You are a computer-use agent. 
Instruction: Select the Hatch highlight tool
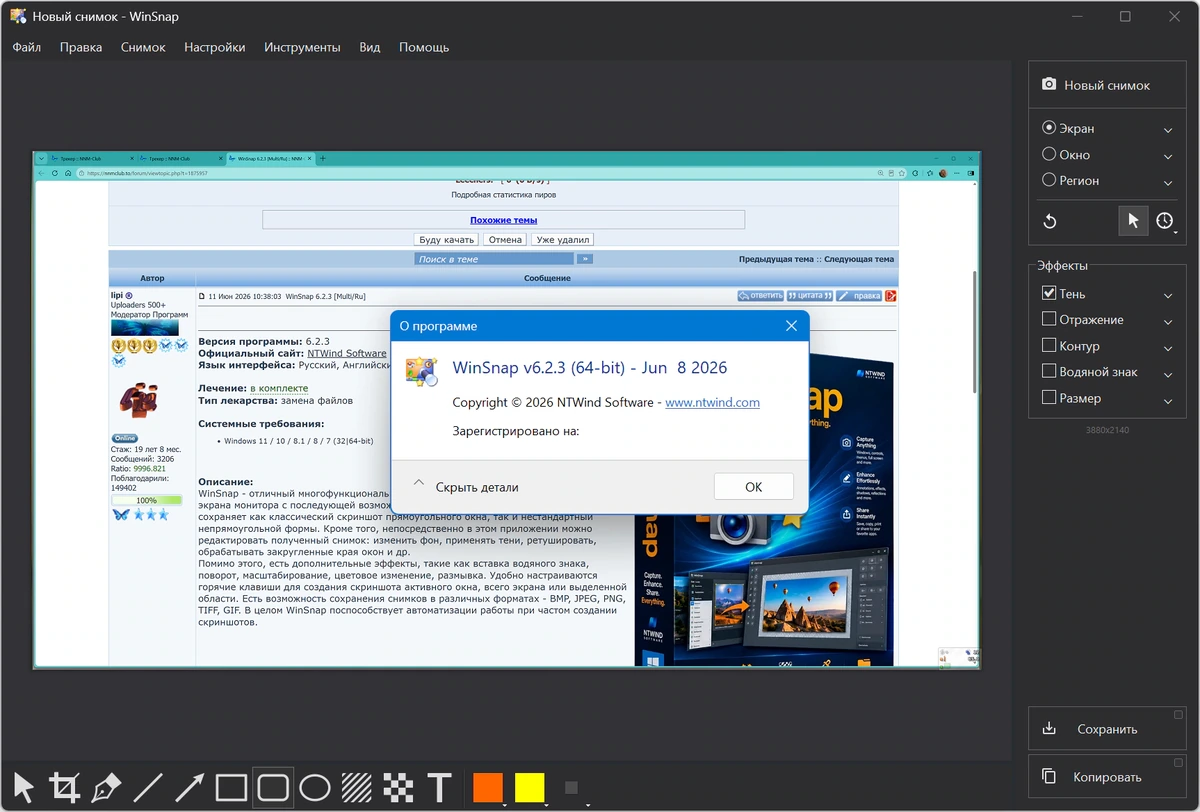click(357, 788)
